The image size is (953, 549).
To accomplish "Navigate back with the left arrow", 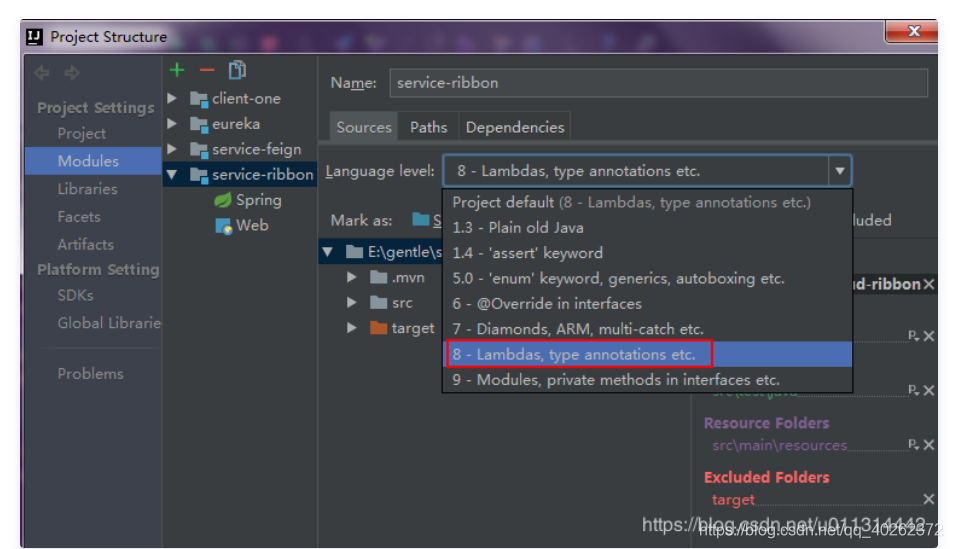I will 42,73.
